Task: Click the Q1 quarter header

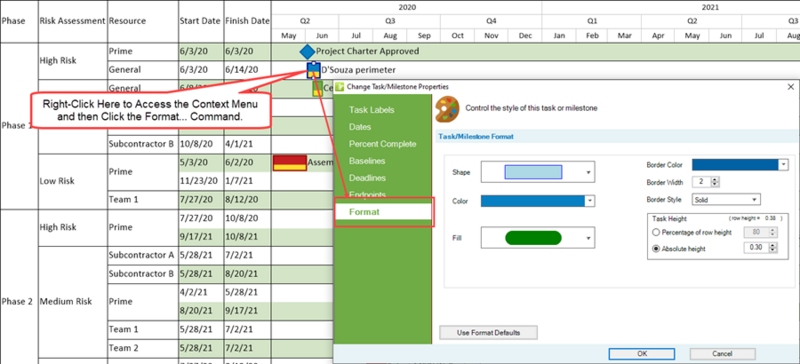Action: tap(592, 21)
